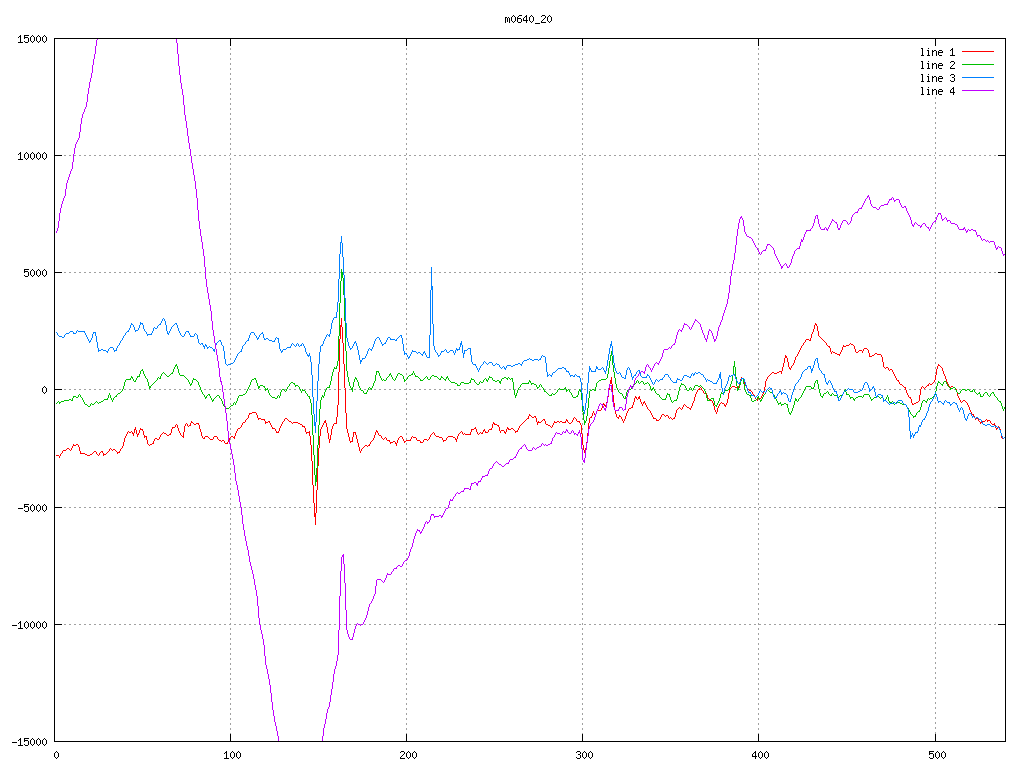Click the chart title m0640_20
The width and height of the screenshot is (1024, 768).
[x=528, y=20]
